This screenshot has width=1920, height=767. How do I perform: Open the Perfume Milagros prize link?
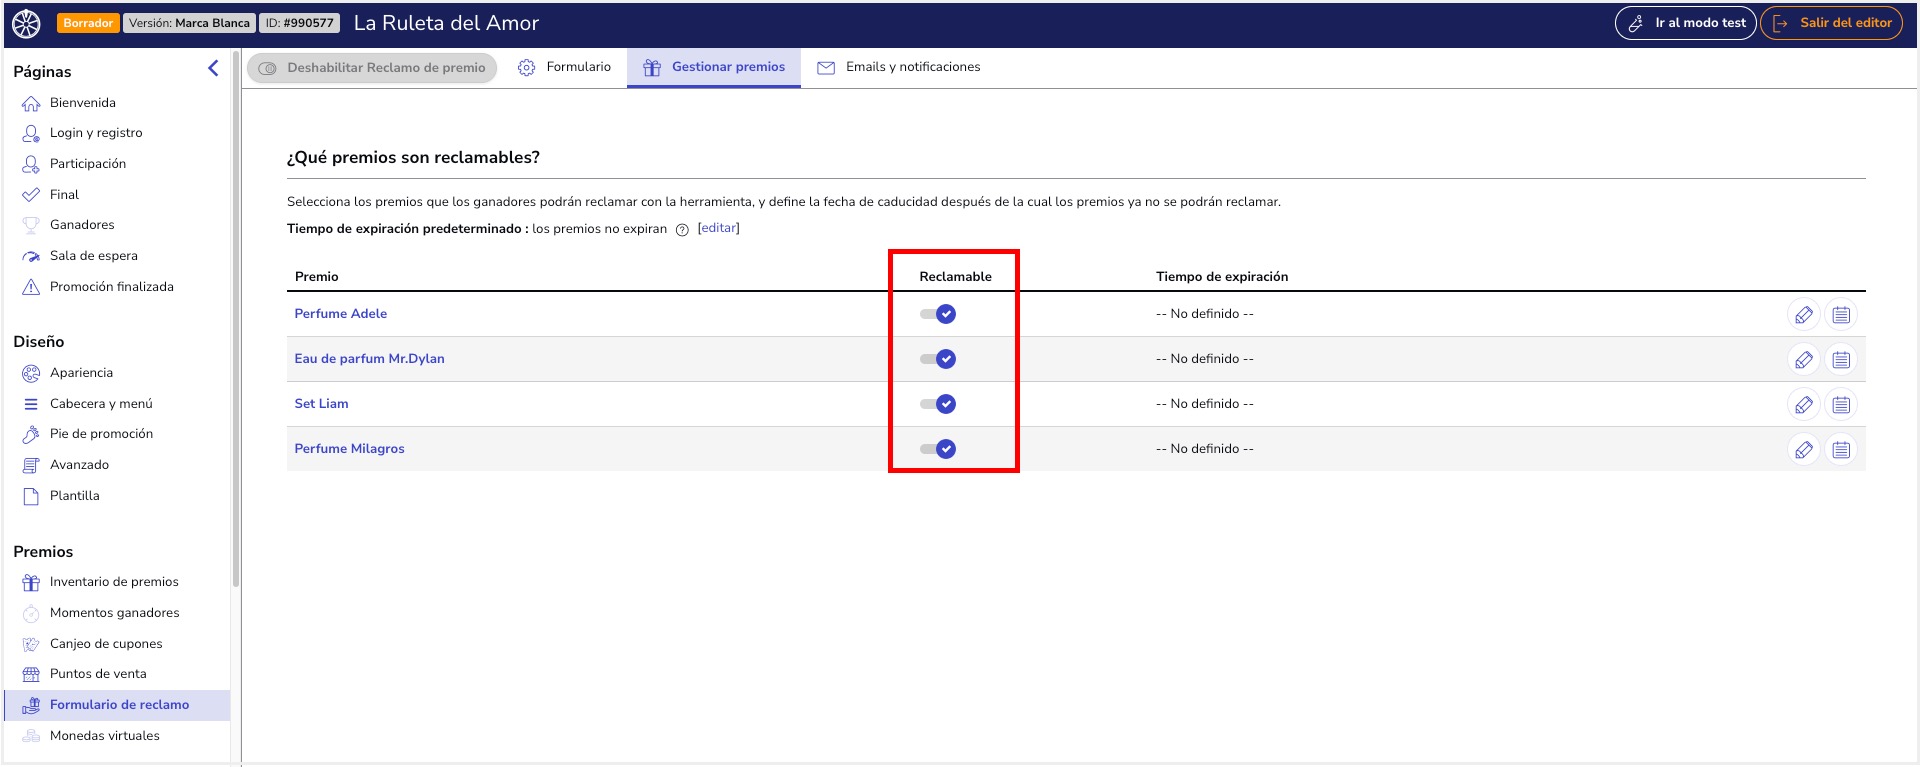[x=349, y=449]
